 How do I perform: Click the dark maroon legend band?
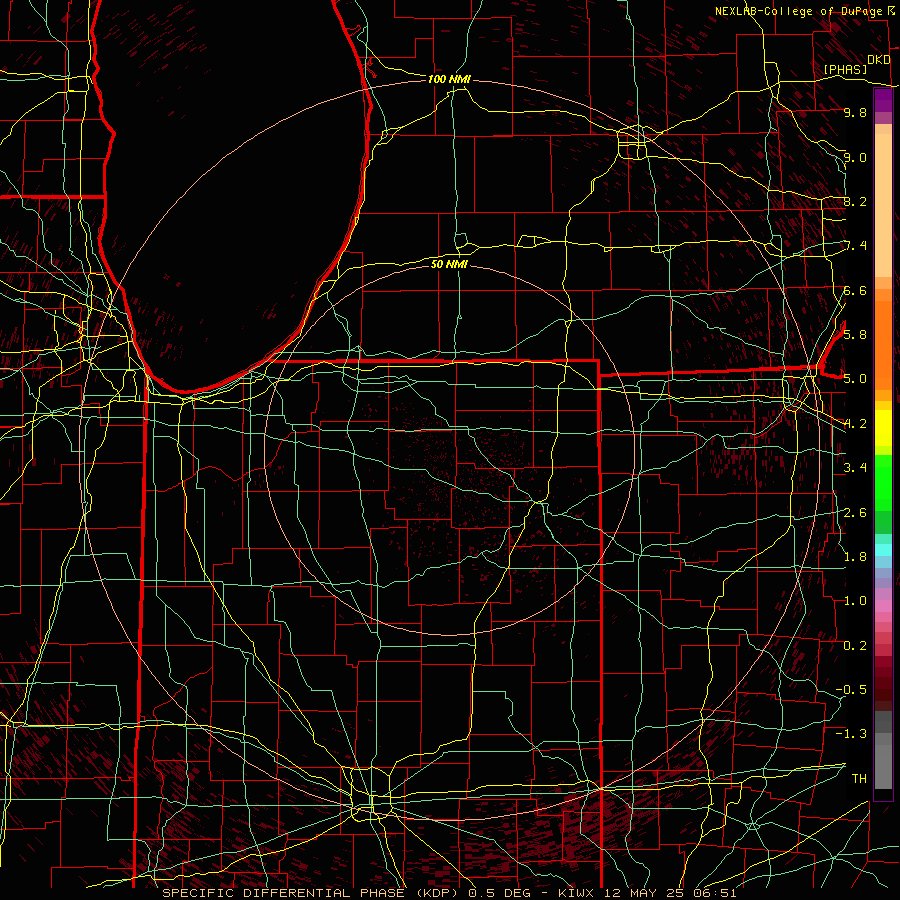click(883, 678)
